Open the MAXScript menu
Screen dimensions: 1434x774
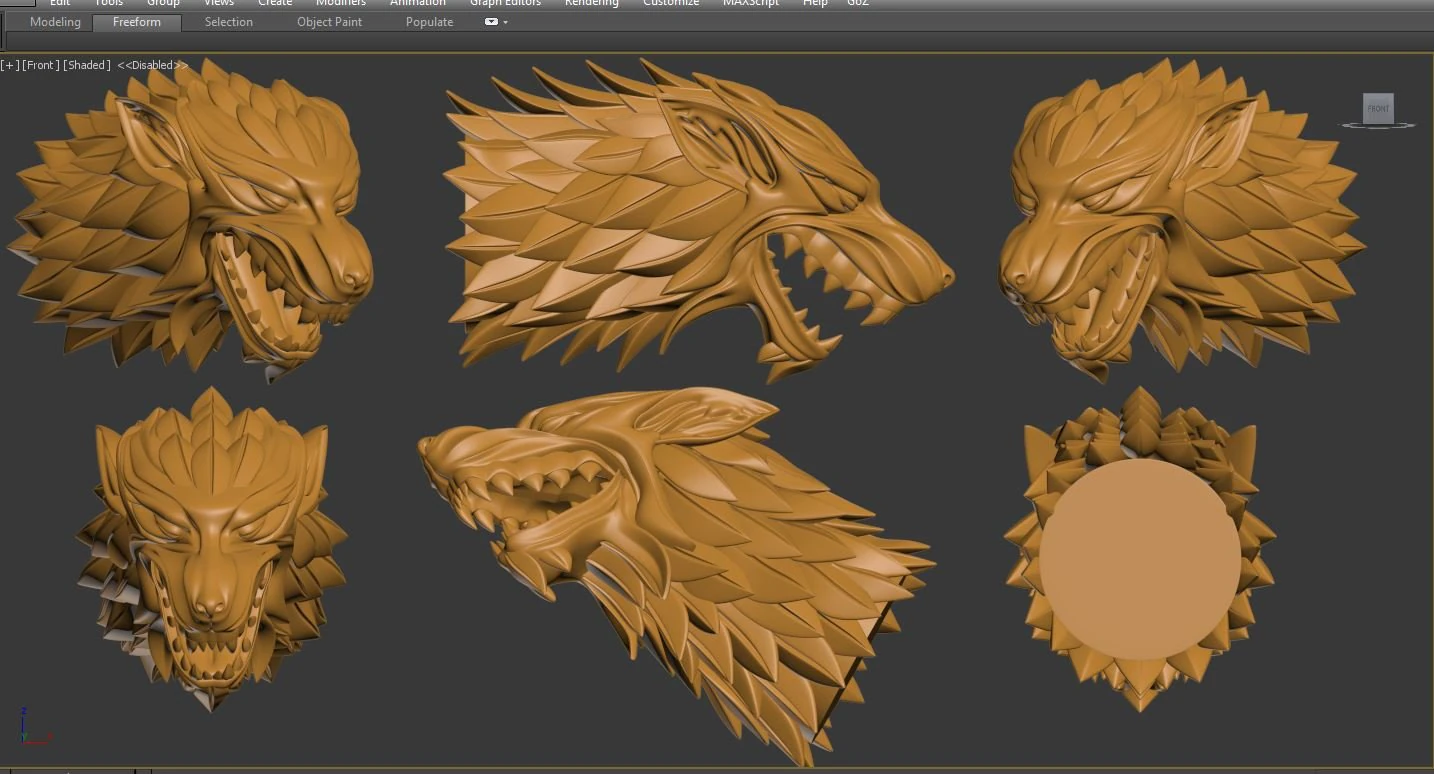click(750, 3)
